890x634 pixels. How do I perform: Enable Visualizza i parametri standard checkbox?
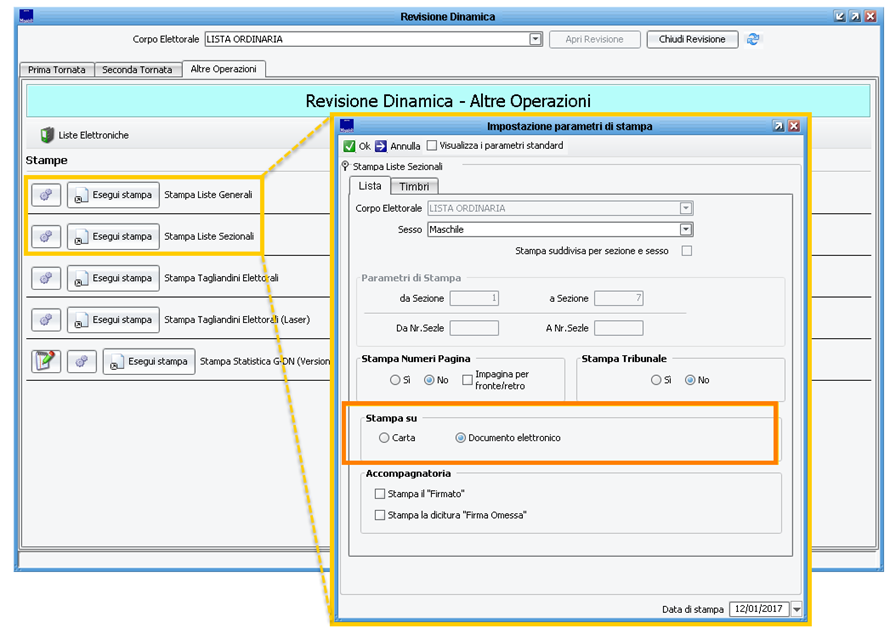[432, 146]
